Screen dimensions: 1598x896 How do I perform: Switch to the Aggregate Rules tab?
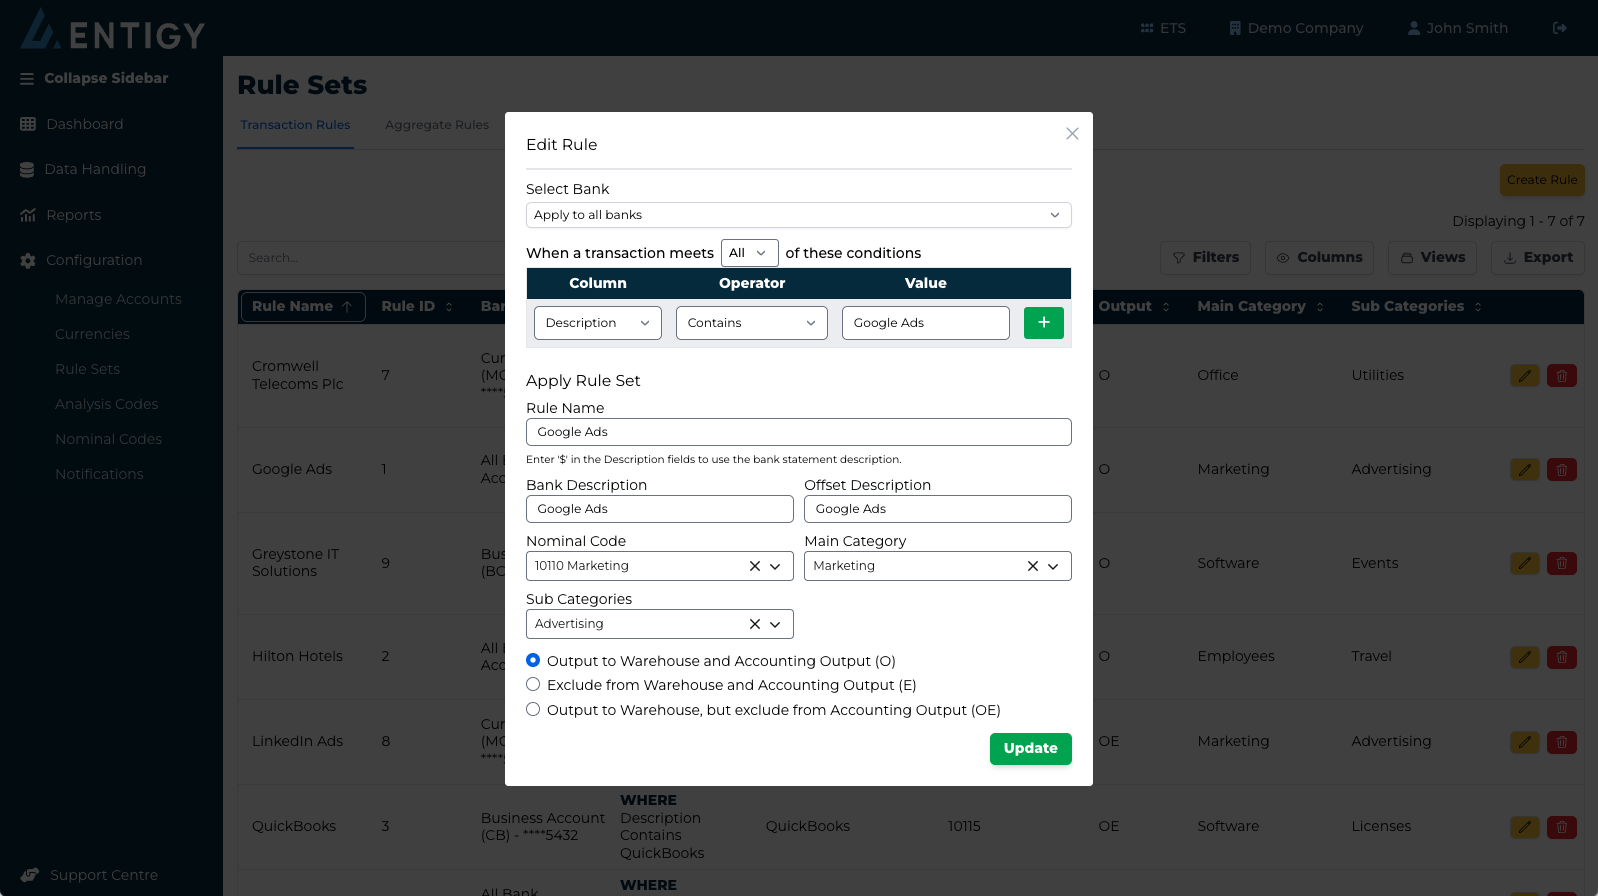click(437, 125)
